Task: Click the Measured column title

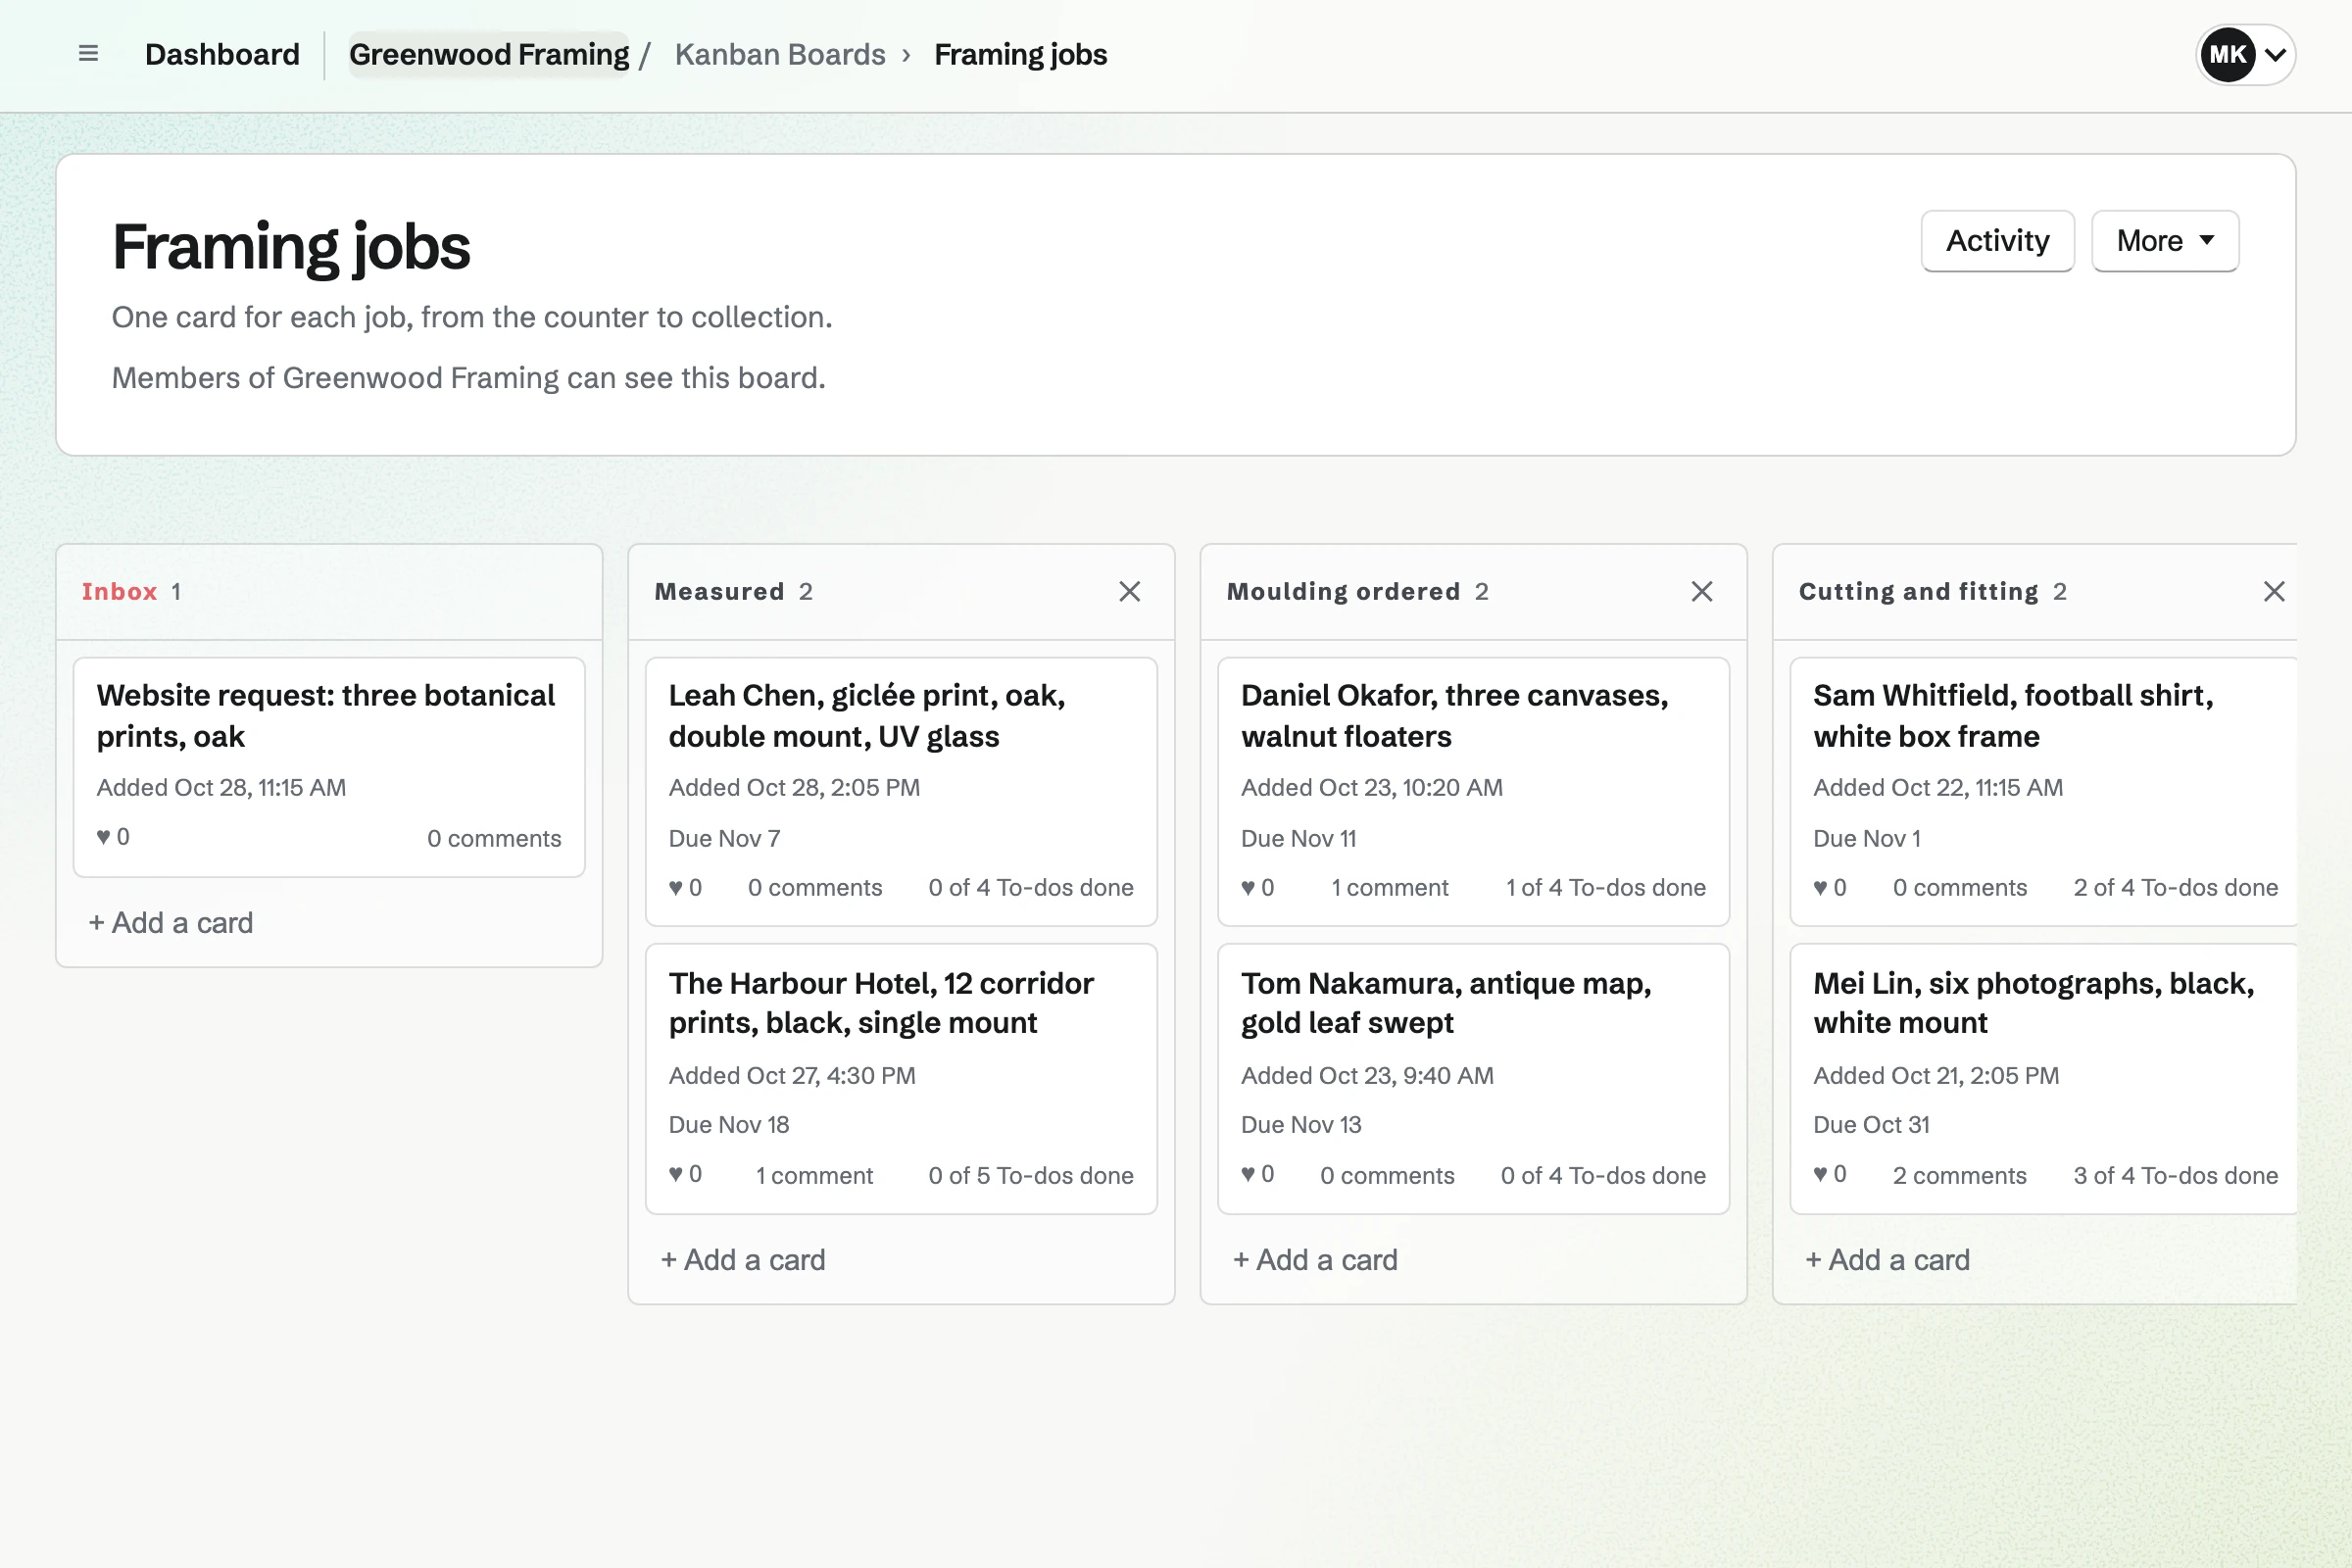Action: tap(719, 591)
